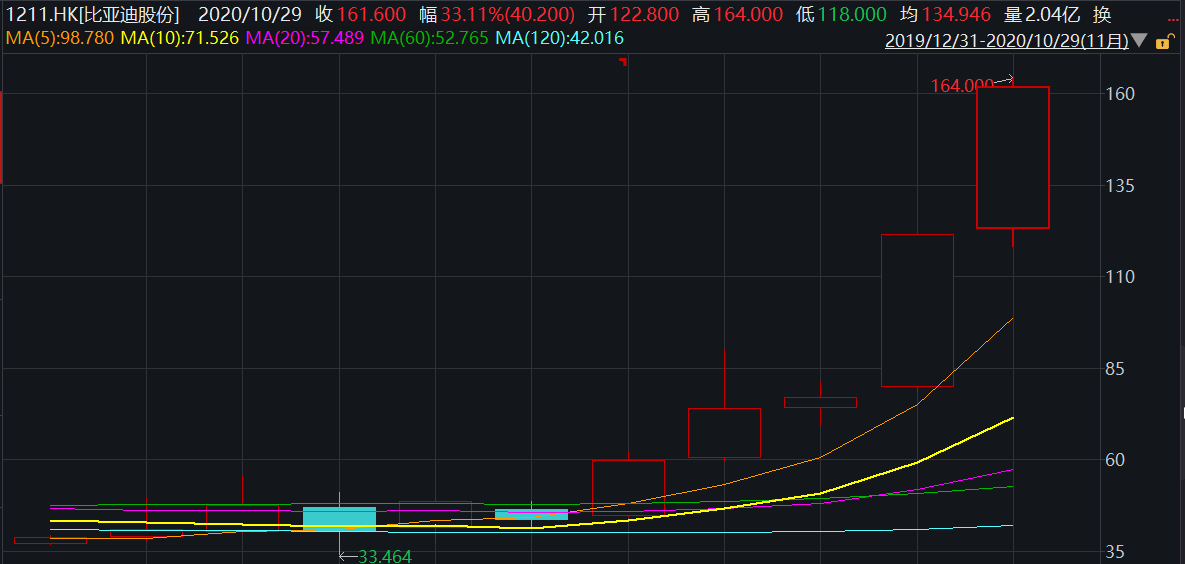This screenshot has height=564, width=1185.
Task: Click the small cyan candlestick mid-chart
Action: point(531,514)
